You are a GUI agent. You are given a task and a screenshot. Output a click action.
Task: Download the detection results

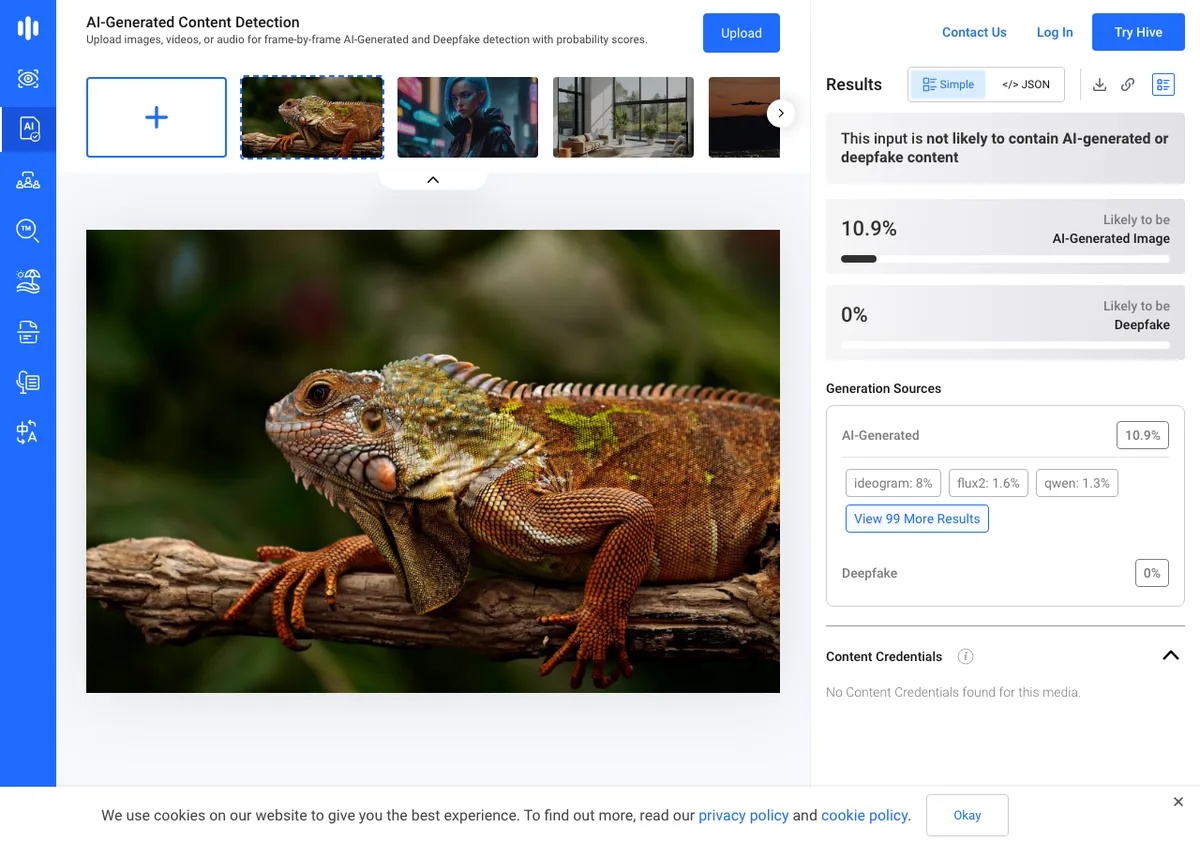pyautogui.click(x=1099, y=85)
